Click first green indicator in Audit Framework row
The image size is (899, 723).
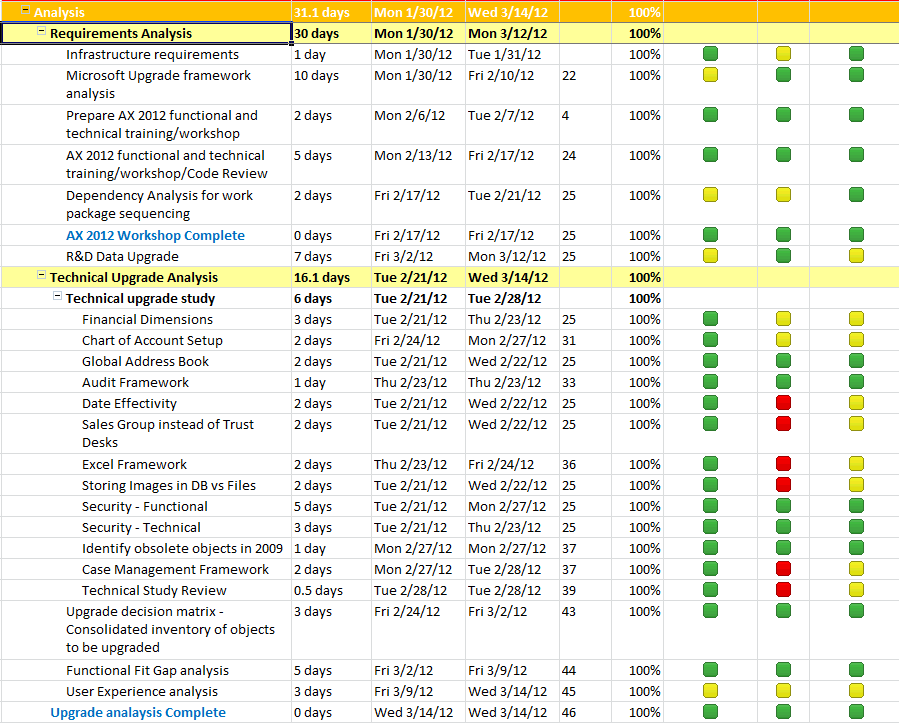click(x=710, y=382)
